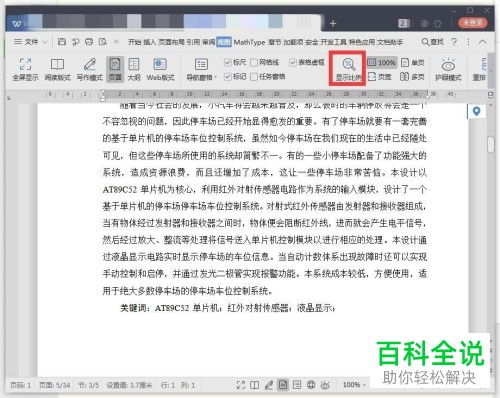This screenshot has width=500, height=398.
Task: Open the 开发工具 Developer tab
Action: [x=334, y=42]
